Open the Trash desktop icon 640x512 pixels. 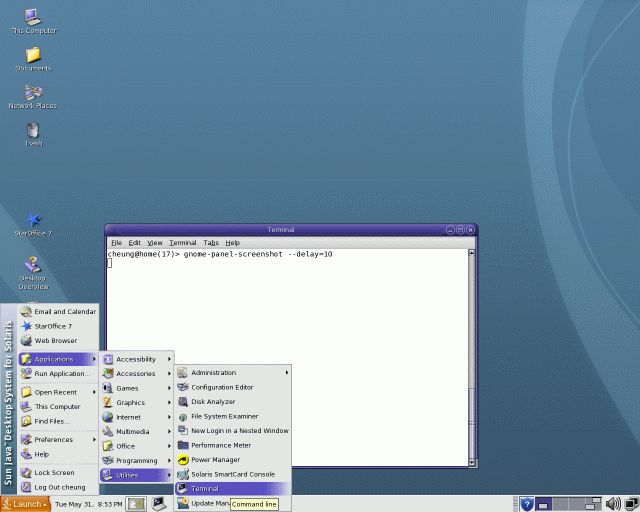pyautogui.click(x=33, y=134)
